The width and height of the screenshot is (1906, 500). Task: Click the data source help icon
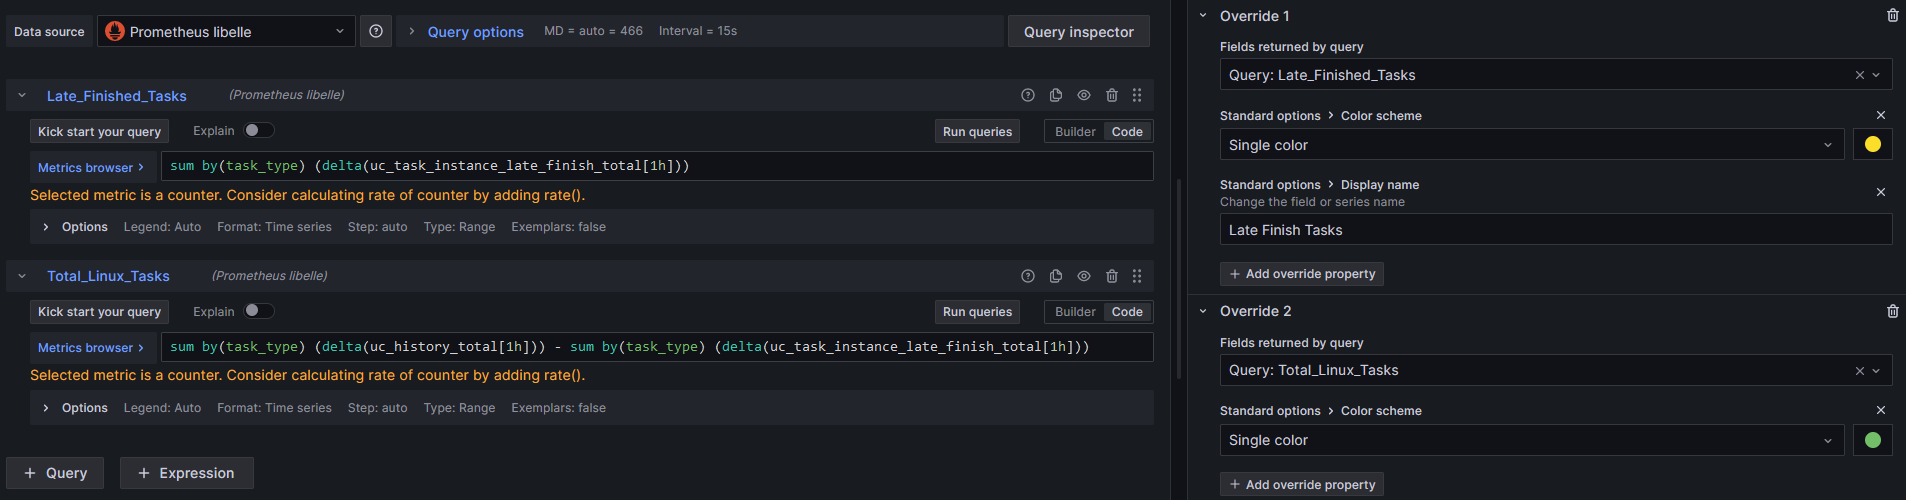[x=376, y=31]
